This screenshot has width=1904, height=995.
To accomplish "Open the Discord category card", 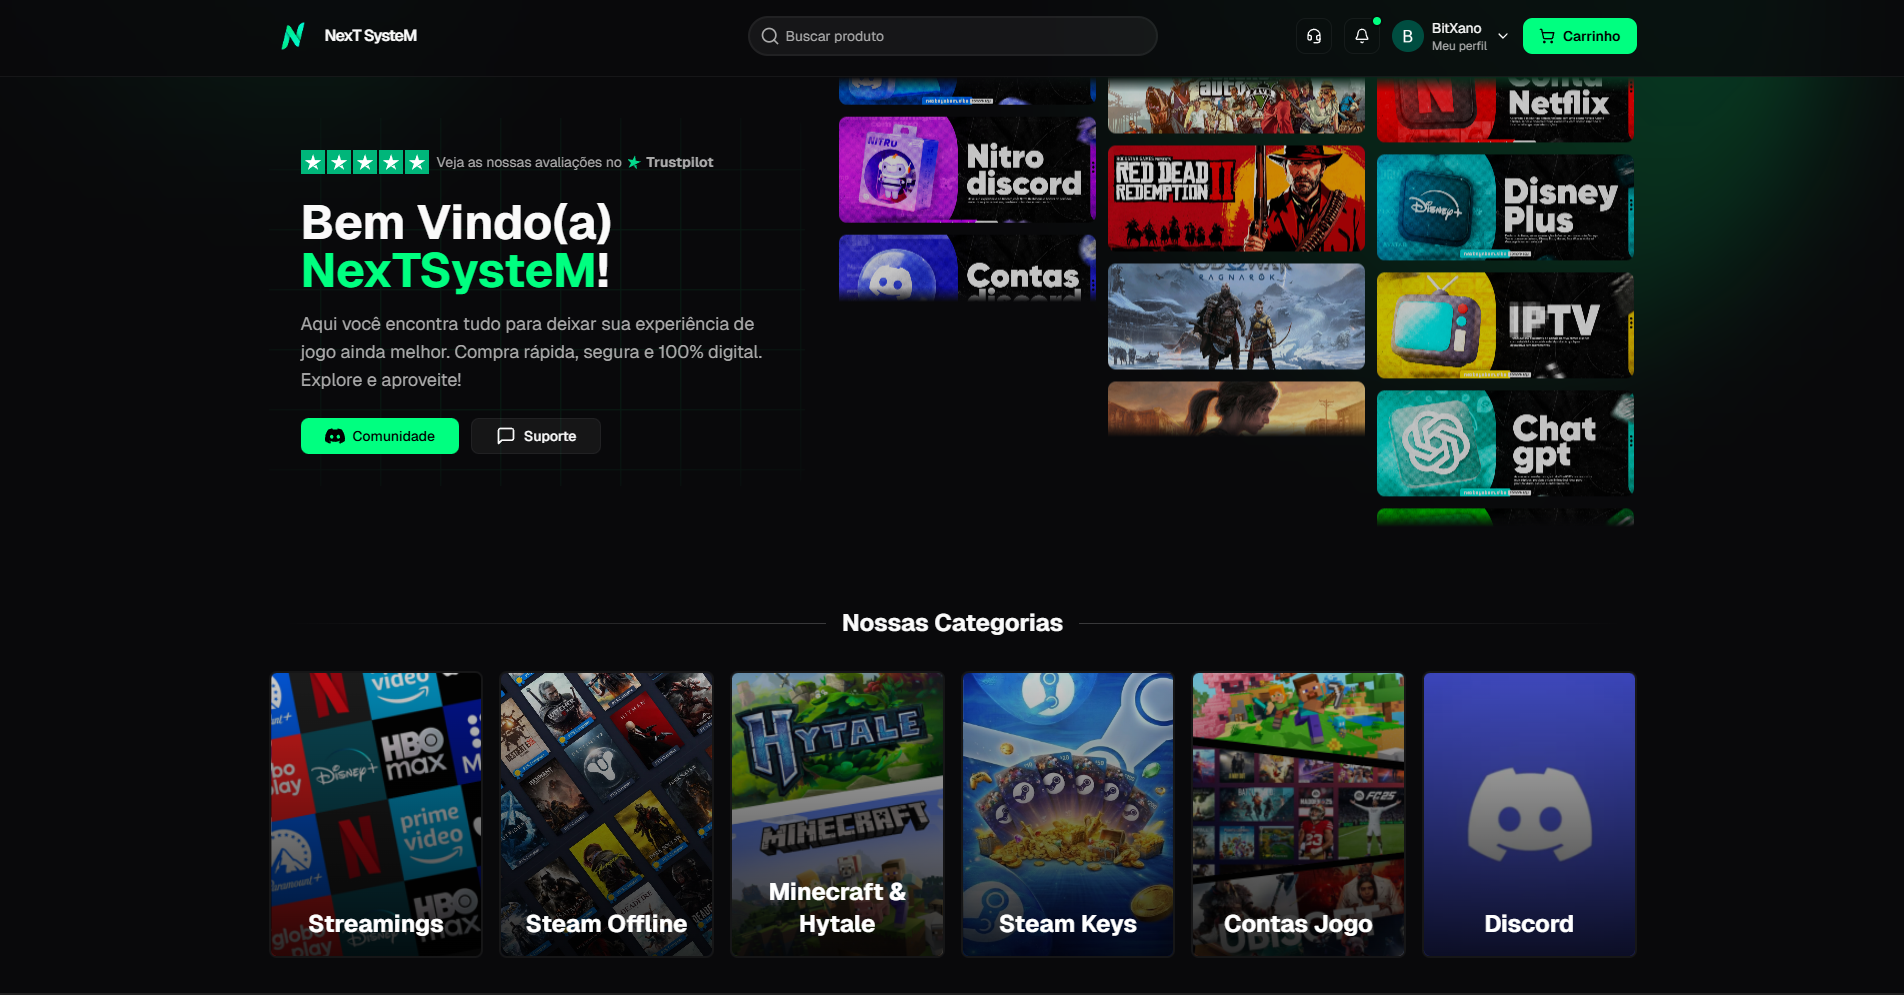I will click(1528, 814).
